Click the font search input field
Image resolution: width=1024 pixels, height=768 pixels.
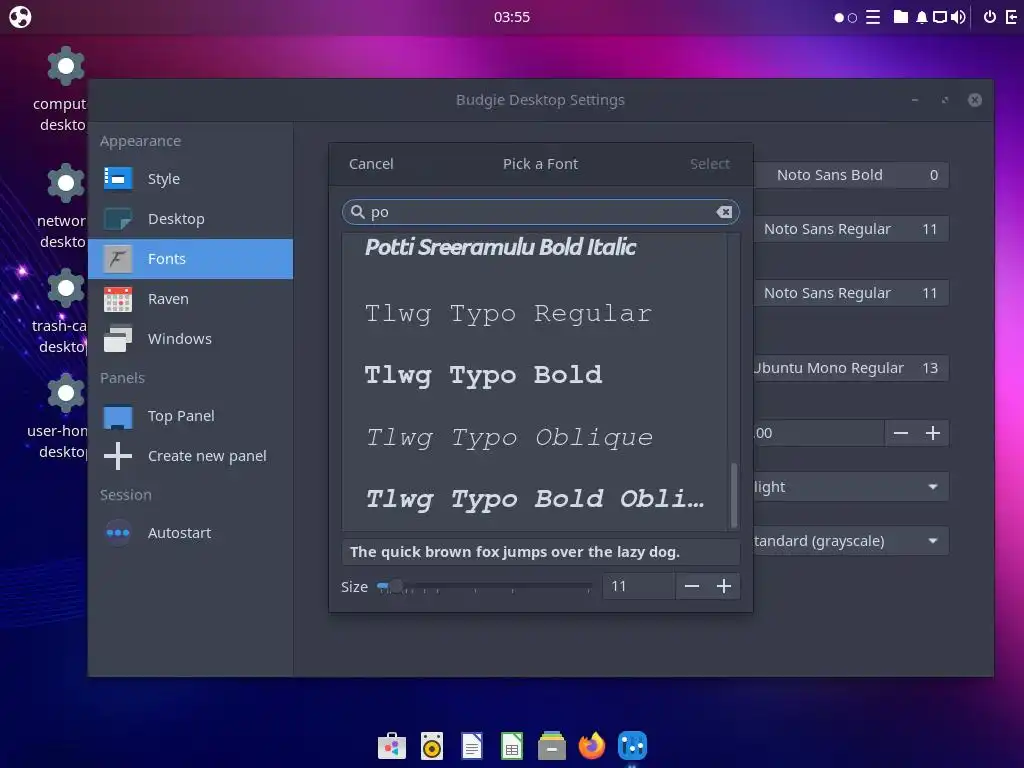click(540, 212)
